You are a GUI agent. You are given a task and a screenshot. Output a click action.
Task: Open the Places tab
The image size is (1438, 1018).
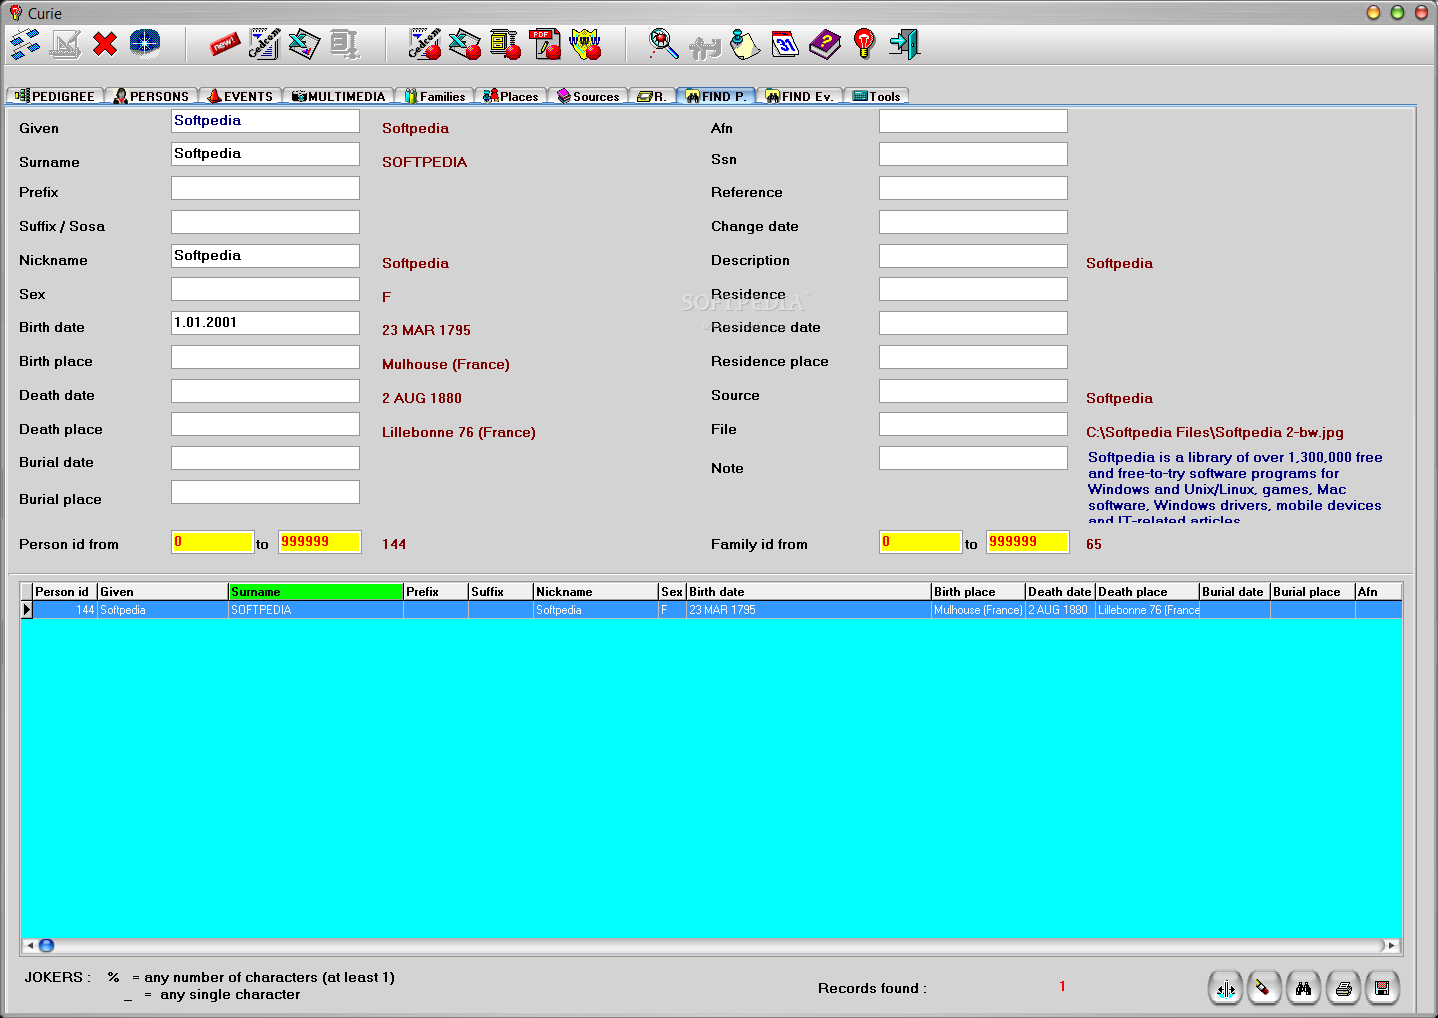coord(511,96)
